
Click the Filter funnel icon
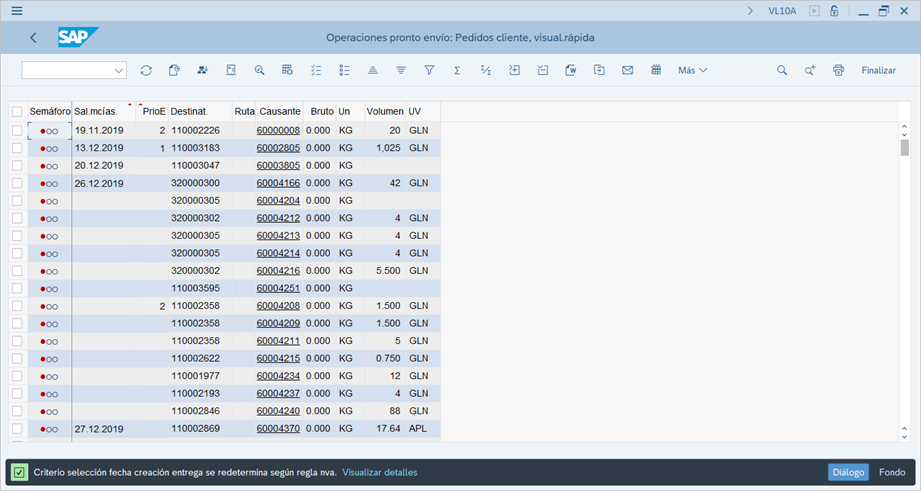(x=429, y=71)
